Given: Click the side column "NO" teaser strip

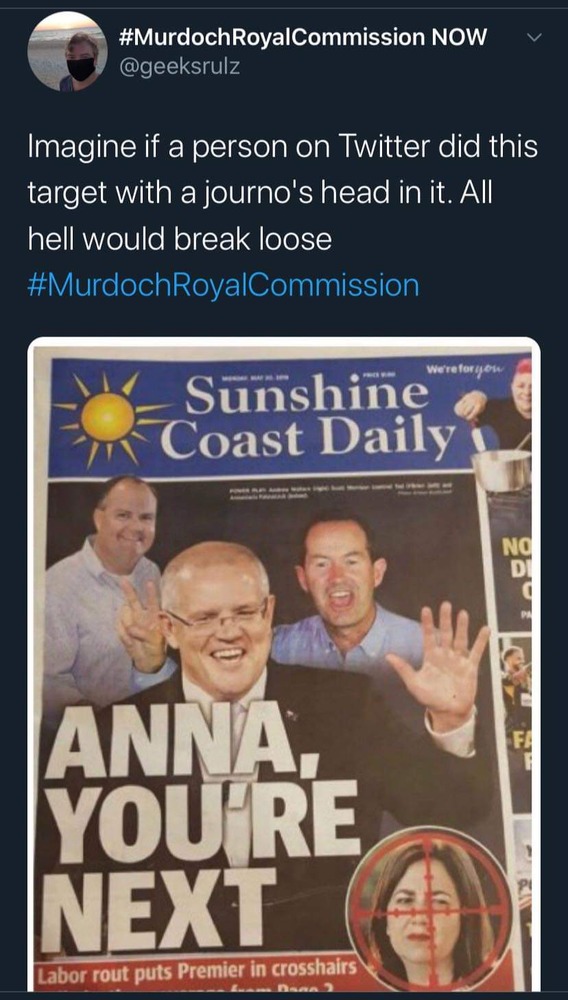Looking at the screenshot, I should [x=515, y=574].
